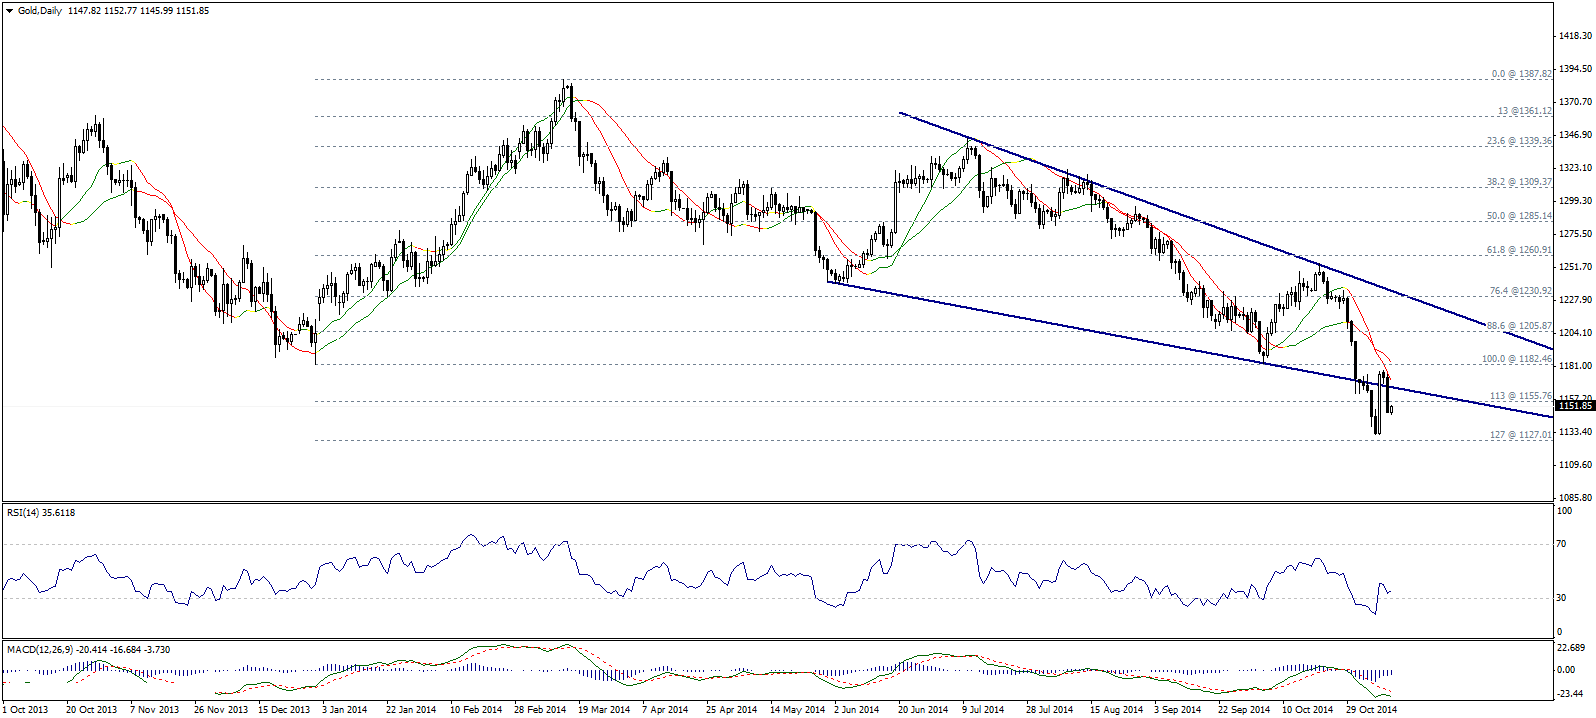Screen dimensions: 1596x718
Task: Click the current price tag 1151.85
Action: pyautogui.click(x=1574, y=406)
